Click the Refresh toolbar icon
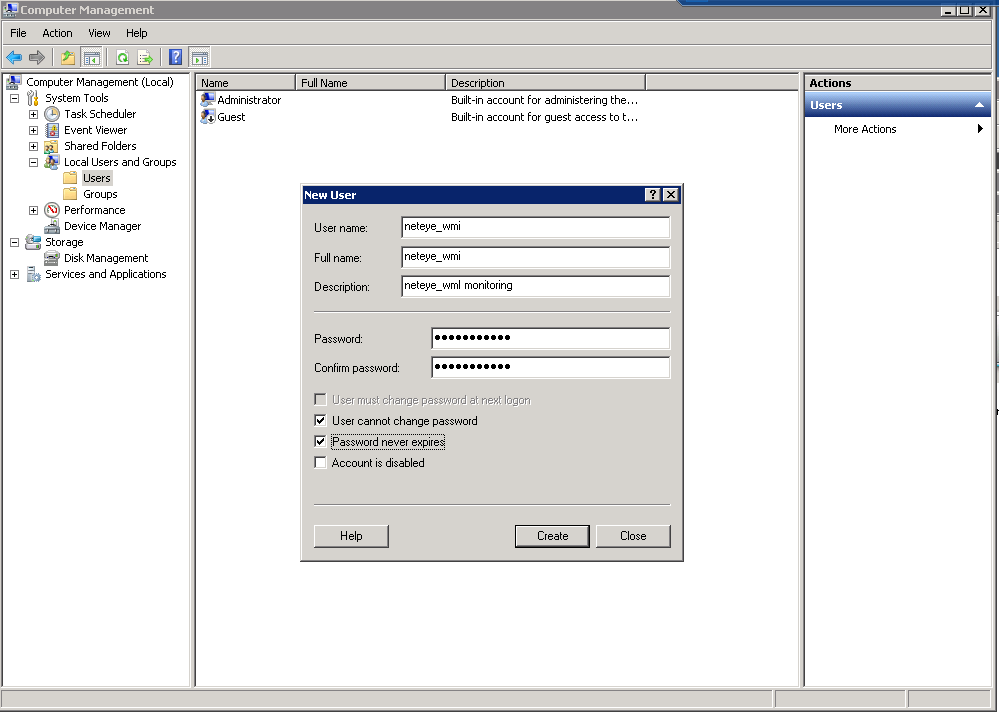Image resolution: width=999 pixels, height=712 pixels. pyautogui.click(x=122, y=58)
